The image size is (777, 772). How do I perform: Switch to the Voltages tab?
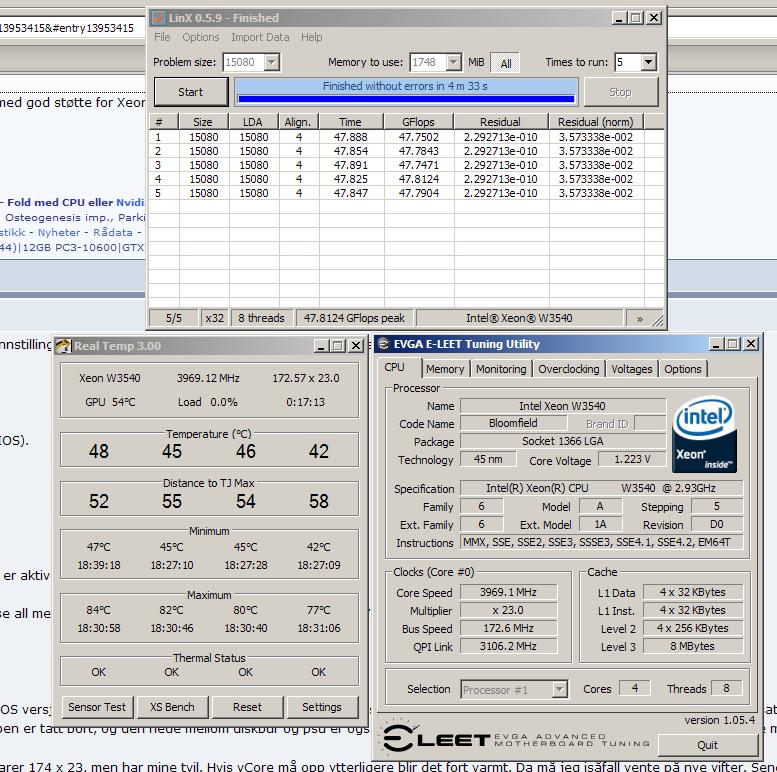coord(631,369)
